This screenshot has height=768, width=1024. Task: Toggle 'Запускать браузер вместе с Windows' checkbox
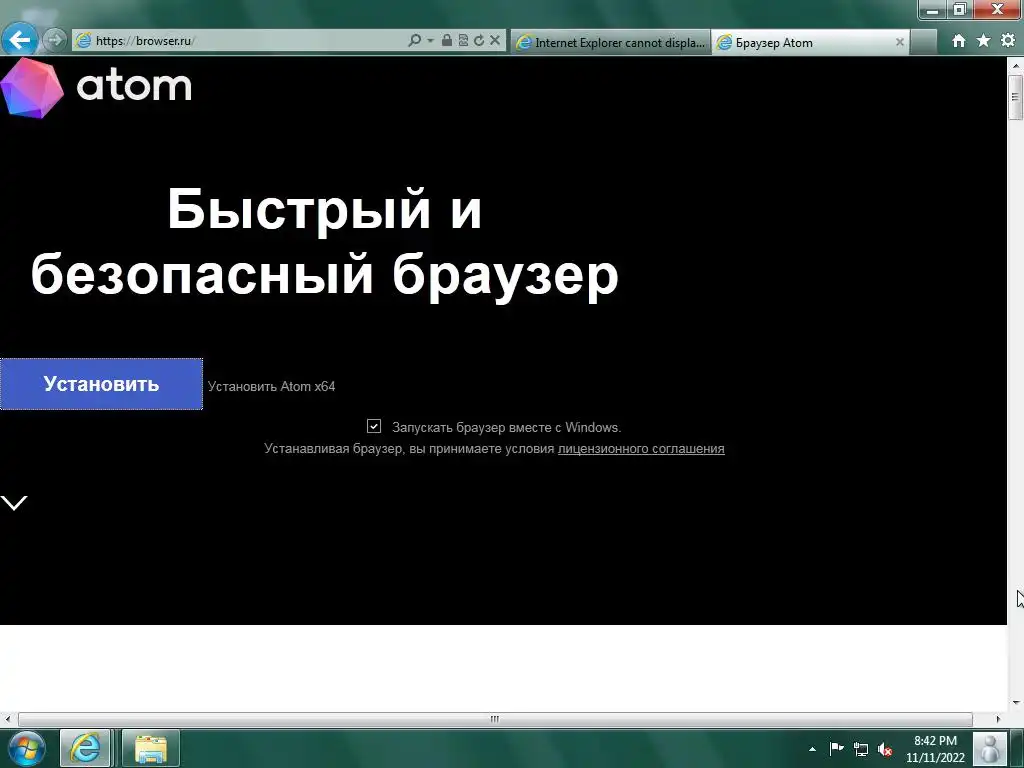tap(374, 426)
